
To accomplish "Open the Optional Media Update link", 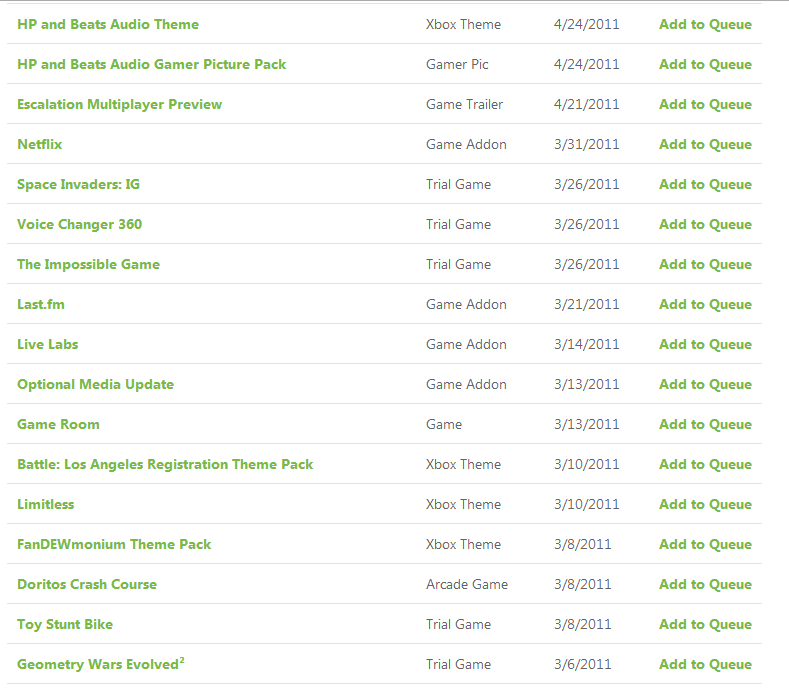I will (96, 384).
